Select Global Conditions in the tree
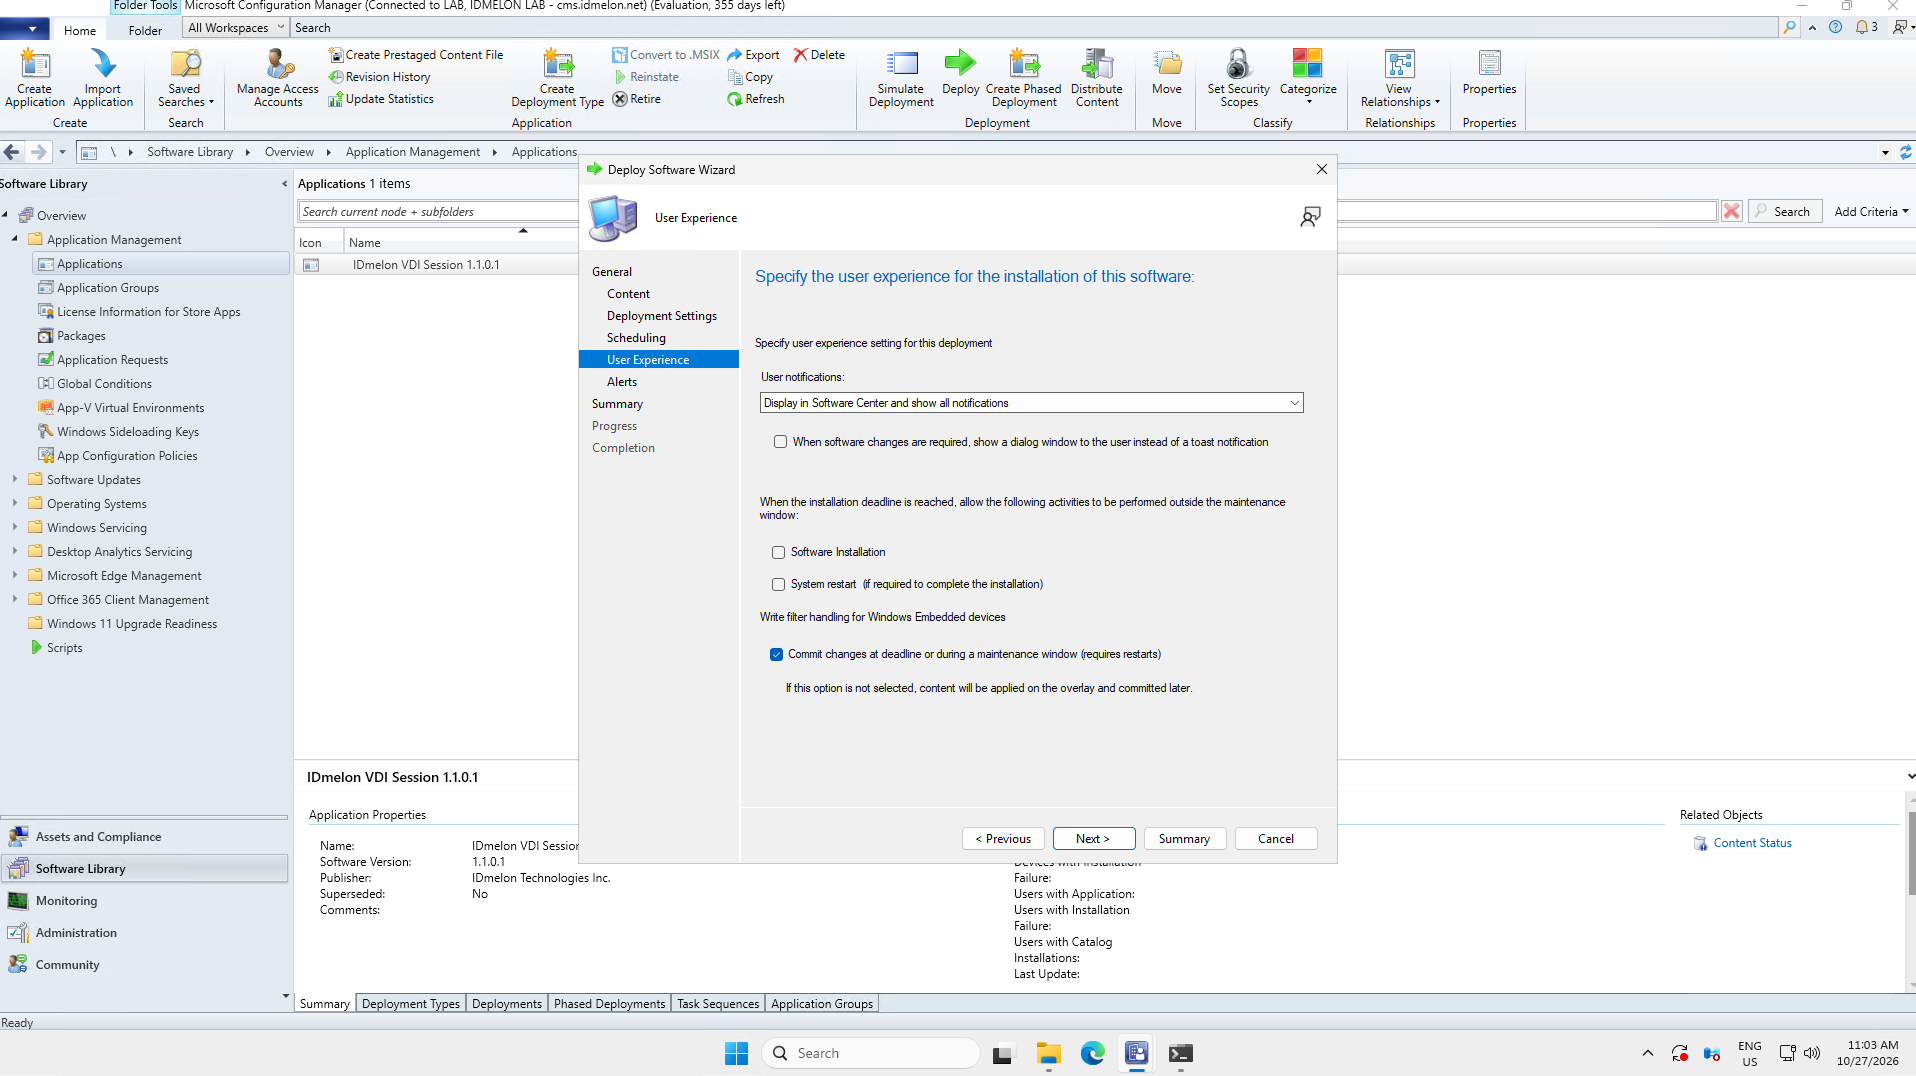 104,384
